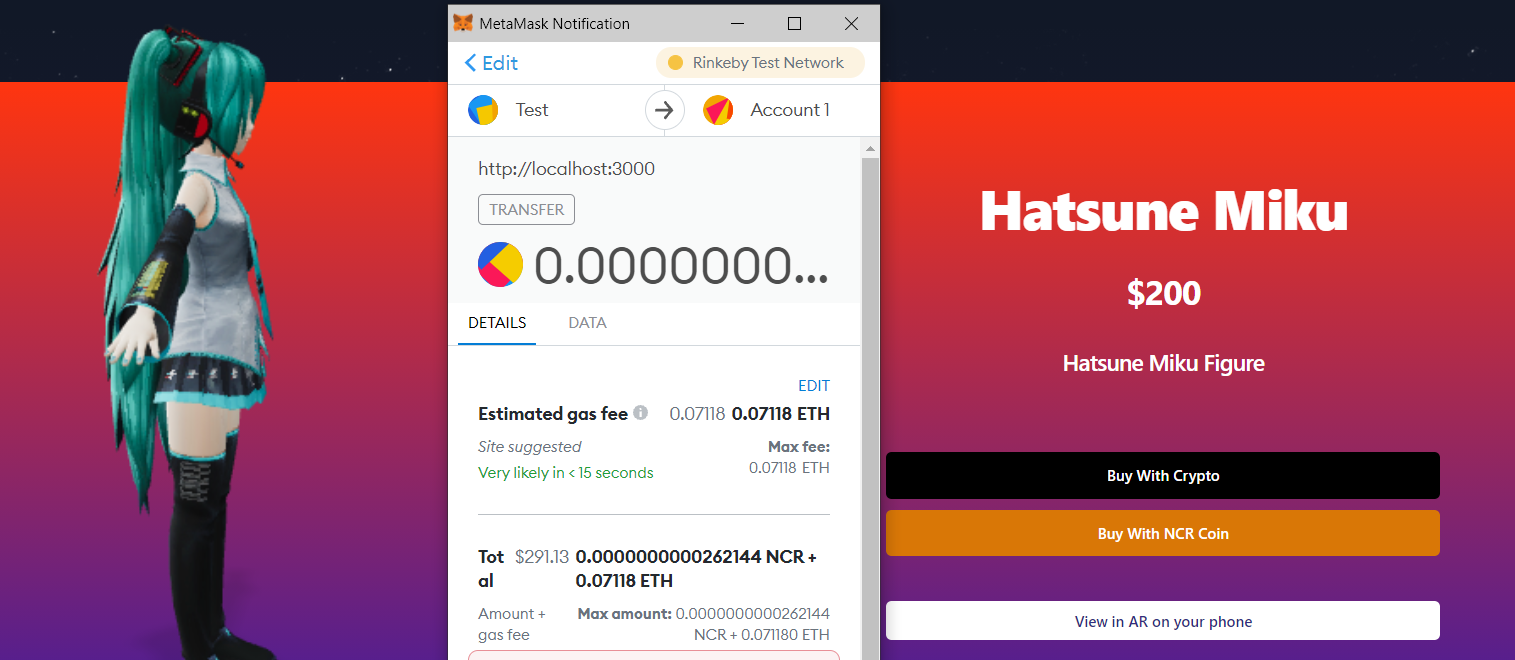Click the MetaMask fox icon in title bar
1515x660 pixels.
pyautogui.click(x=463, y=23)
